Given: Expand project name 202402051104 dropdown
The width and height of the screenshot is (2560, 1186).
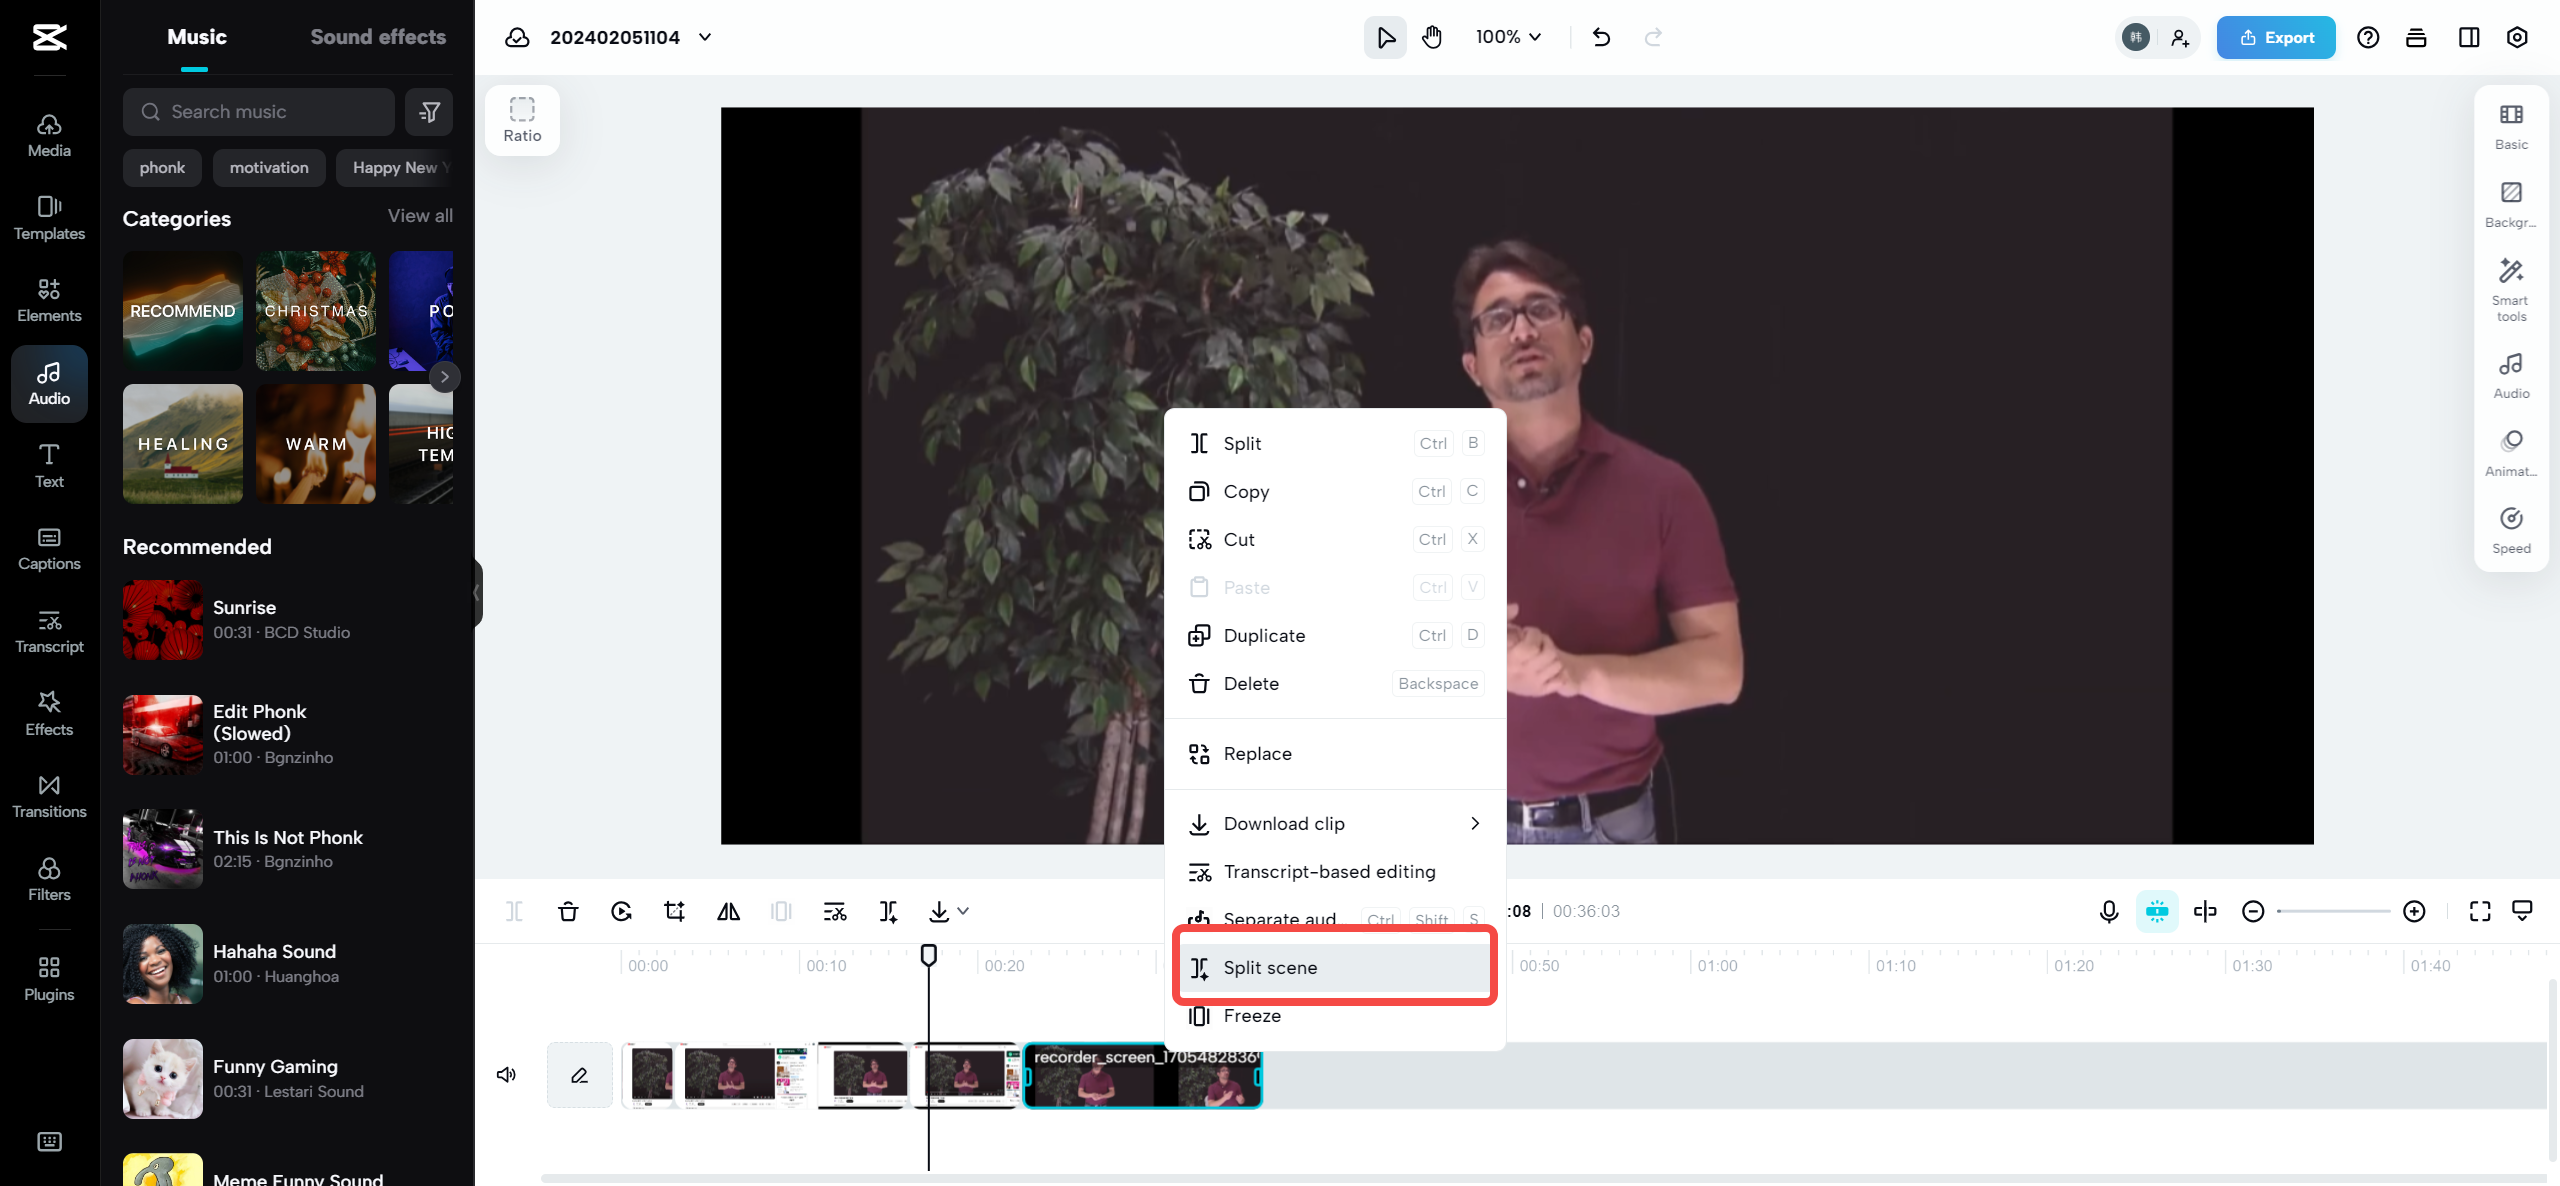Looking at the screenshot, I should pyautogui.click(x=705, y=37).
